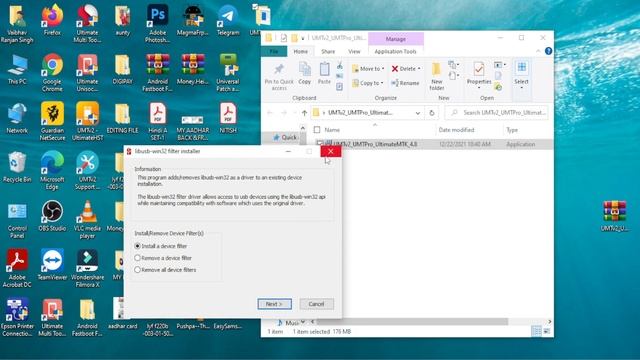Image resolution: width=640 pixels, height=360 pixels.
Task: Open Universal Patch desktop icon
Action: click(228, 72)
